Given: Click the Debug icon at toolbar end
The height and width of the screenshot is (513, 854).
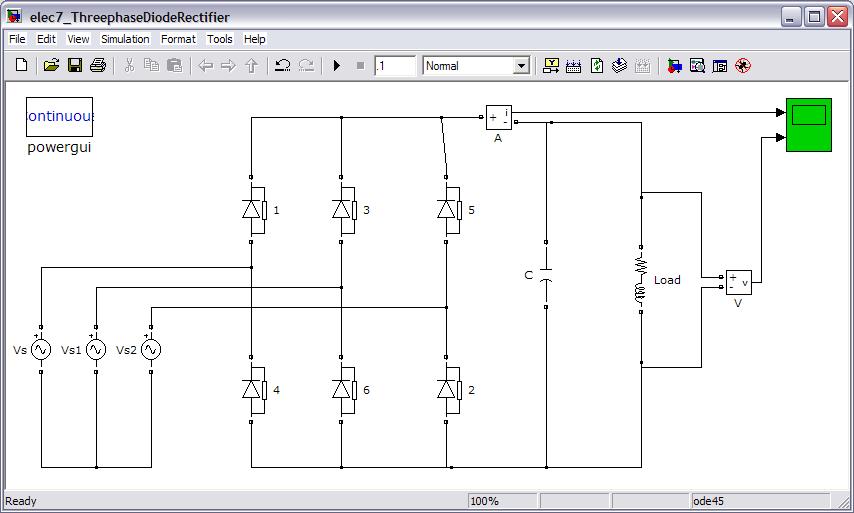Looking at the screenshot, I should click(x=742, y=66).
